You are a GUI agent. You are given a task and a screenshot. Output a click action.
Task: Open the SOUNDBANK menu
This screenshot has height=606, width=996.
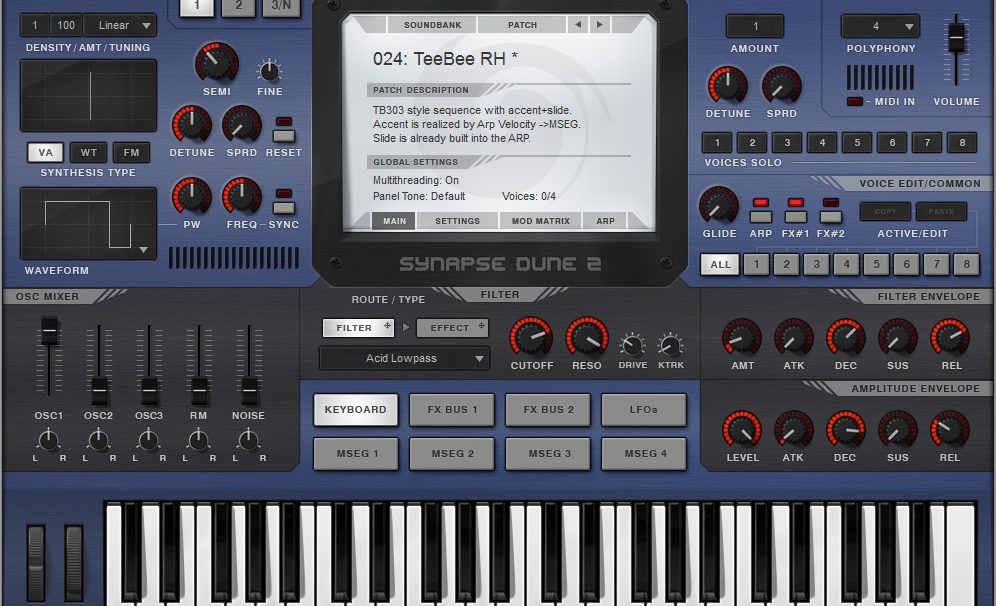[433, 25]
